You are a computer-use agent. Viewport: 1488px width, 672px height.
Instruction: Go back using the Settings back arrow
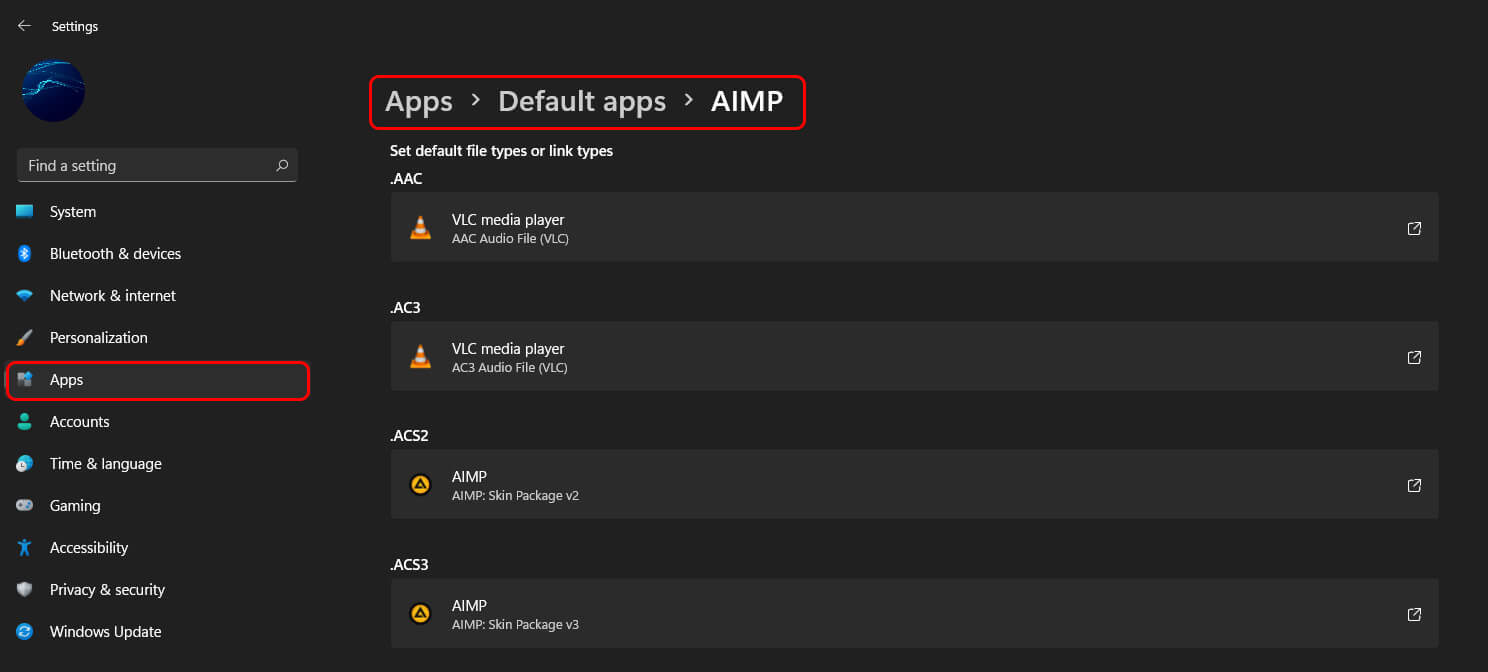point(24,26)
